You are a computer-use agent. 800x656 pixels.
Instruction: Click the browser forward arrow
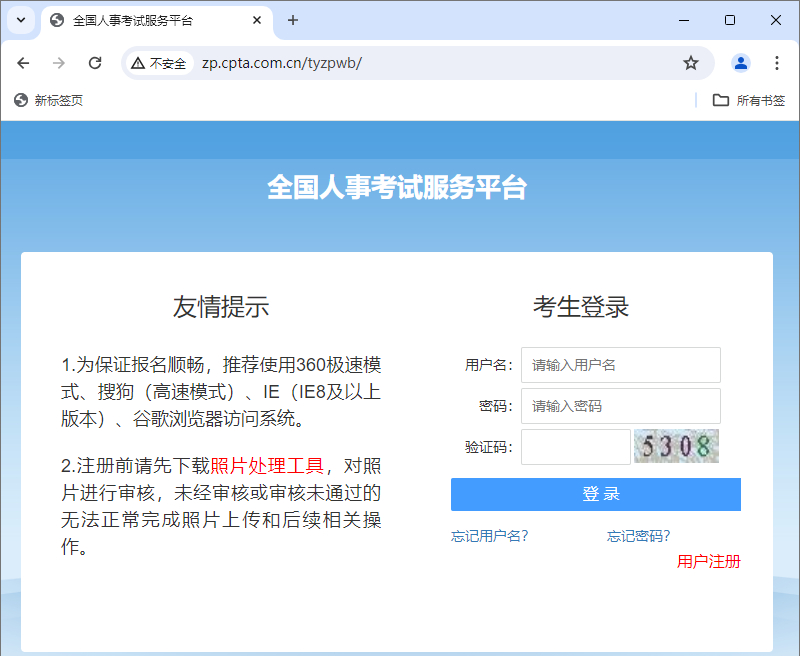tap(59, 63)
